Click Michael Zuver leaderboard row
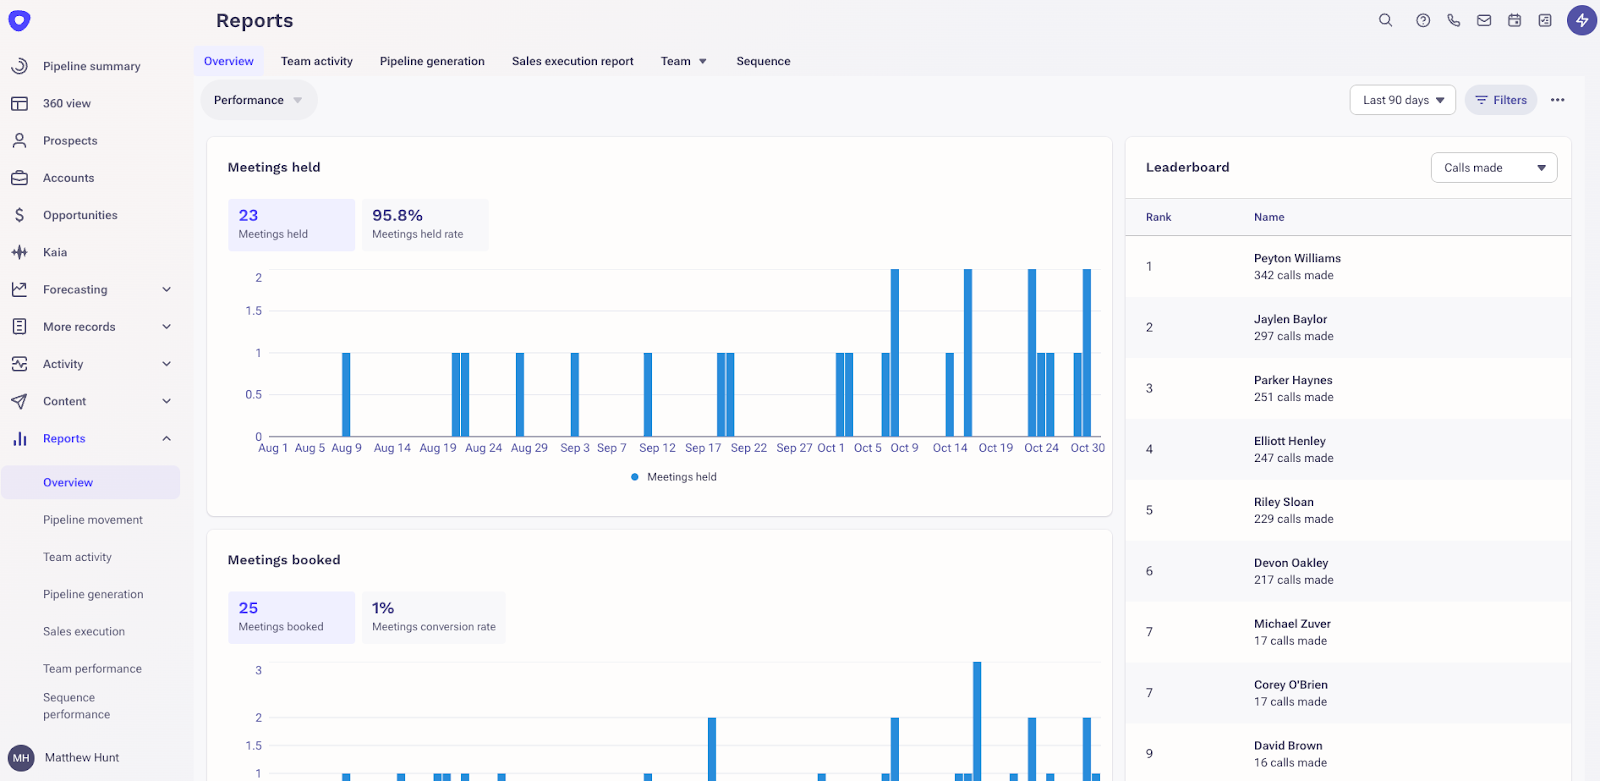Image resolution: width=1600 pixels, height=781 pixels. (1348, 632)
